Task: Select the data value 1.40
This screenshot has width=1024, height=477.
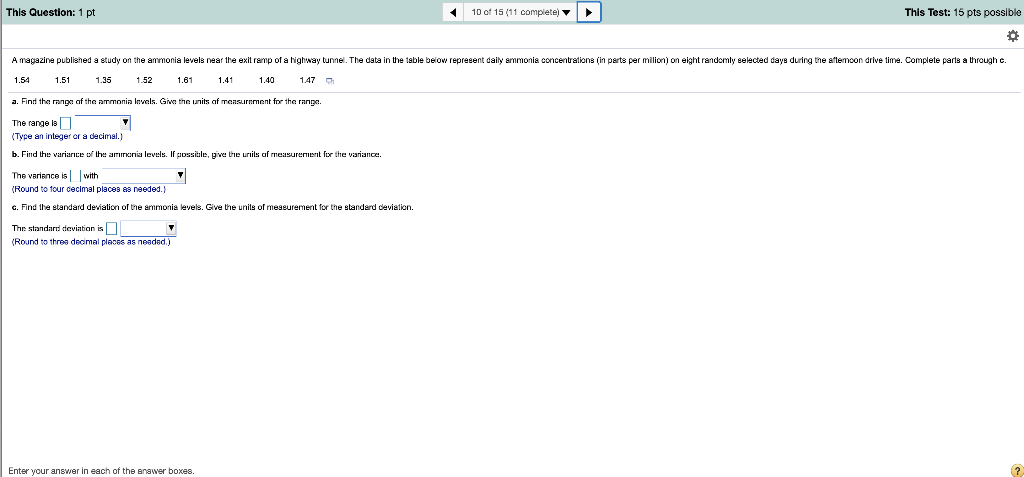Action: pyautogui.click(x=266, y=80)
